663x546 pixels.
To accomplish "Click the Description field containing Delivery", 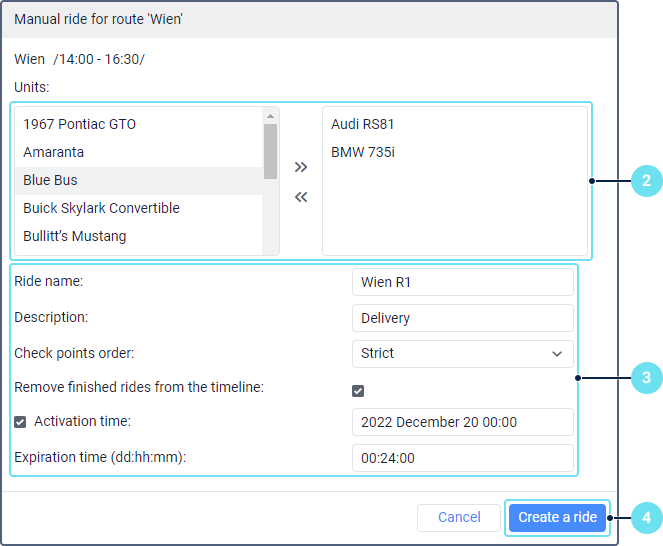I will tap(463, 318).
